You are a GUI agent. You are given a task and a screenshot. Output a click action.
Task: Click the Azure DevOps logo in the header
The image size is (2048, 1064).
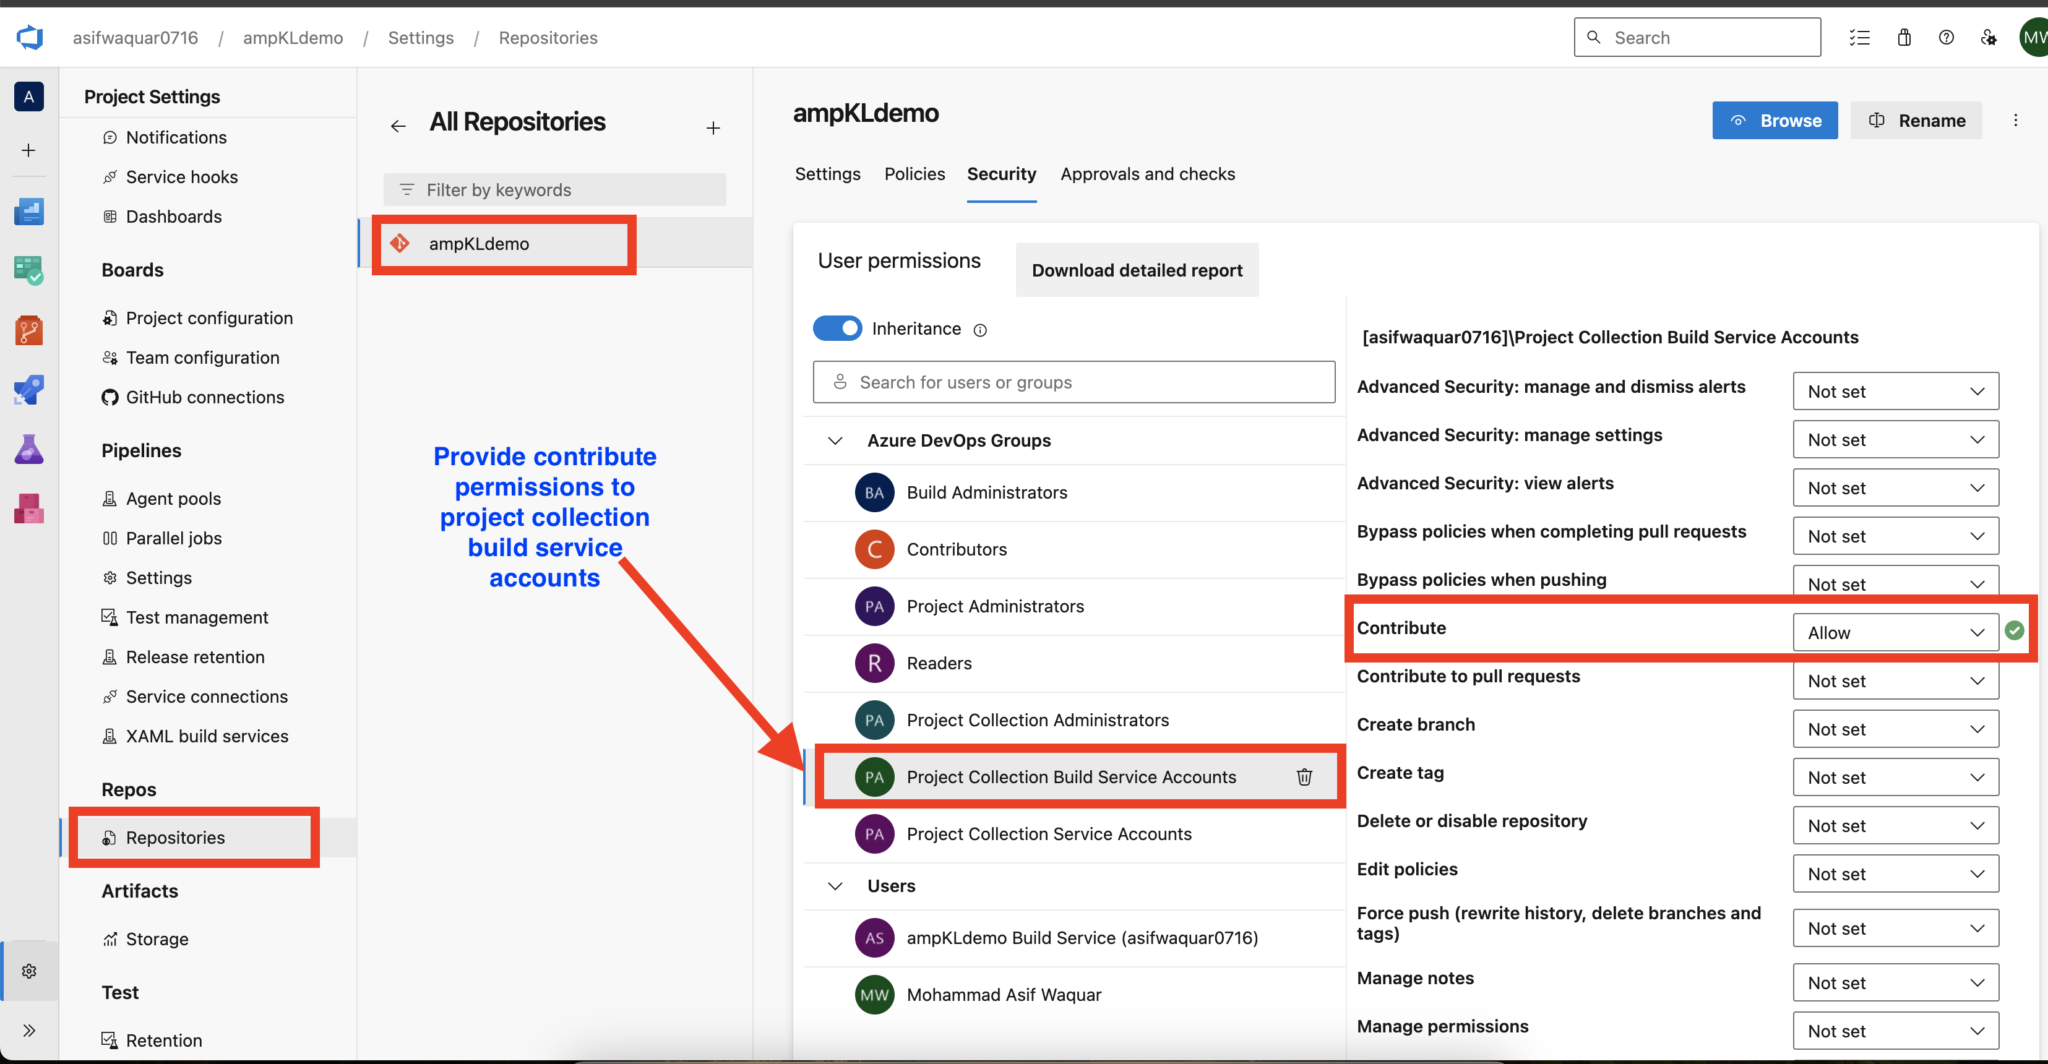(x=29, y=37)
